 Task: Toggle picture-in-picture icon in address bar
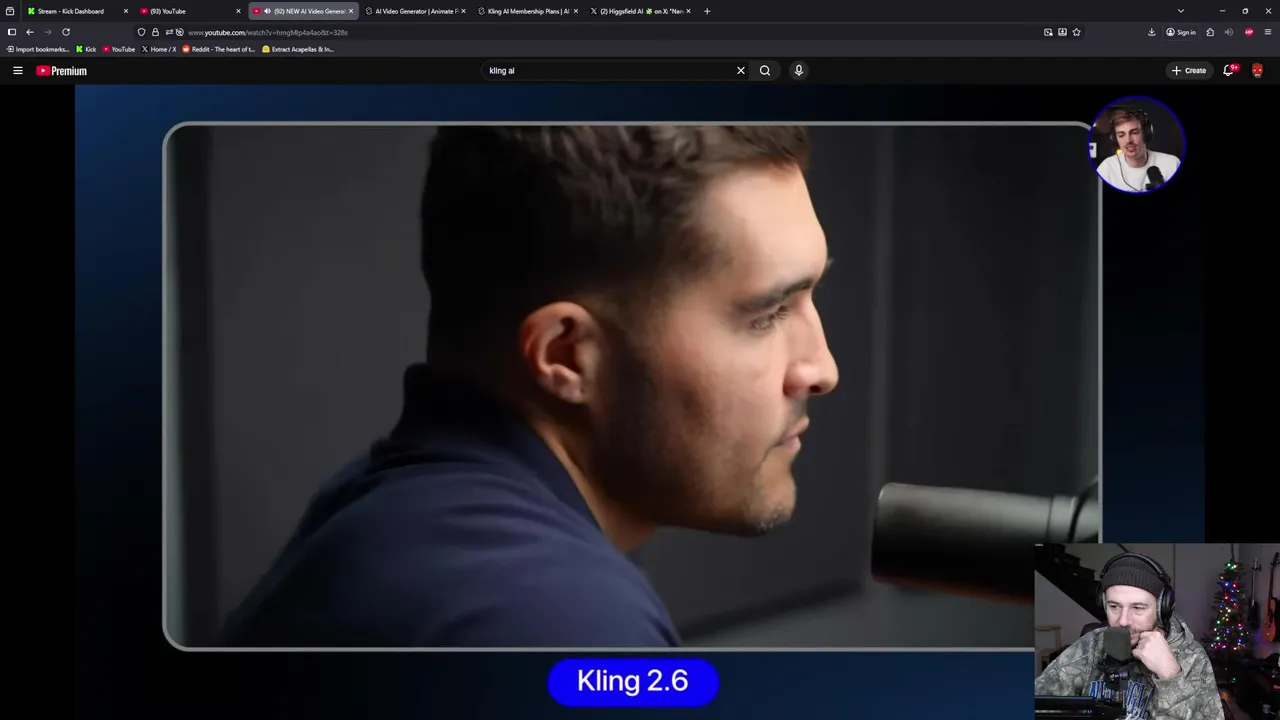point(1048,32)
